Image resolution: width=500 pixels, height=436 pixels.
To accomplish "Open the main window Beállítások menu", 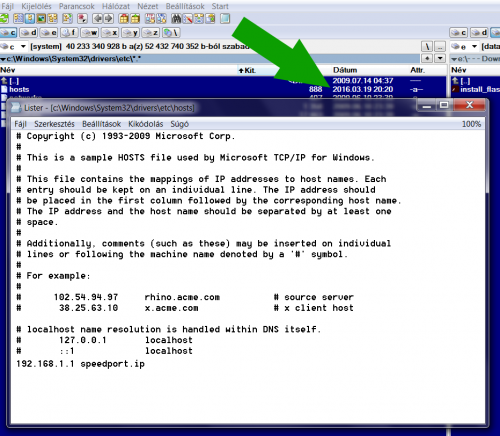I will pos(185,6).
